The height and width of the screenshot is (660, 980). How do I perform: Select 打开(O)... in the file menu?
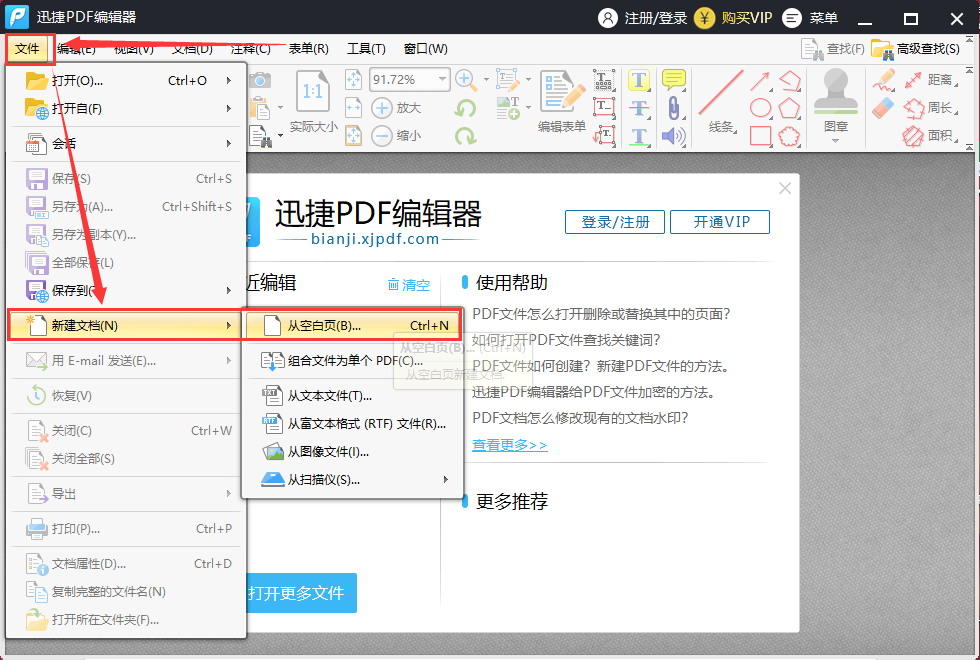(126, 81)
